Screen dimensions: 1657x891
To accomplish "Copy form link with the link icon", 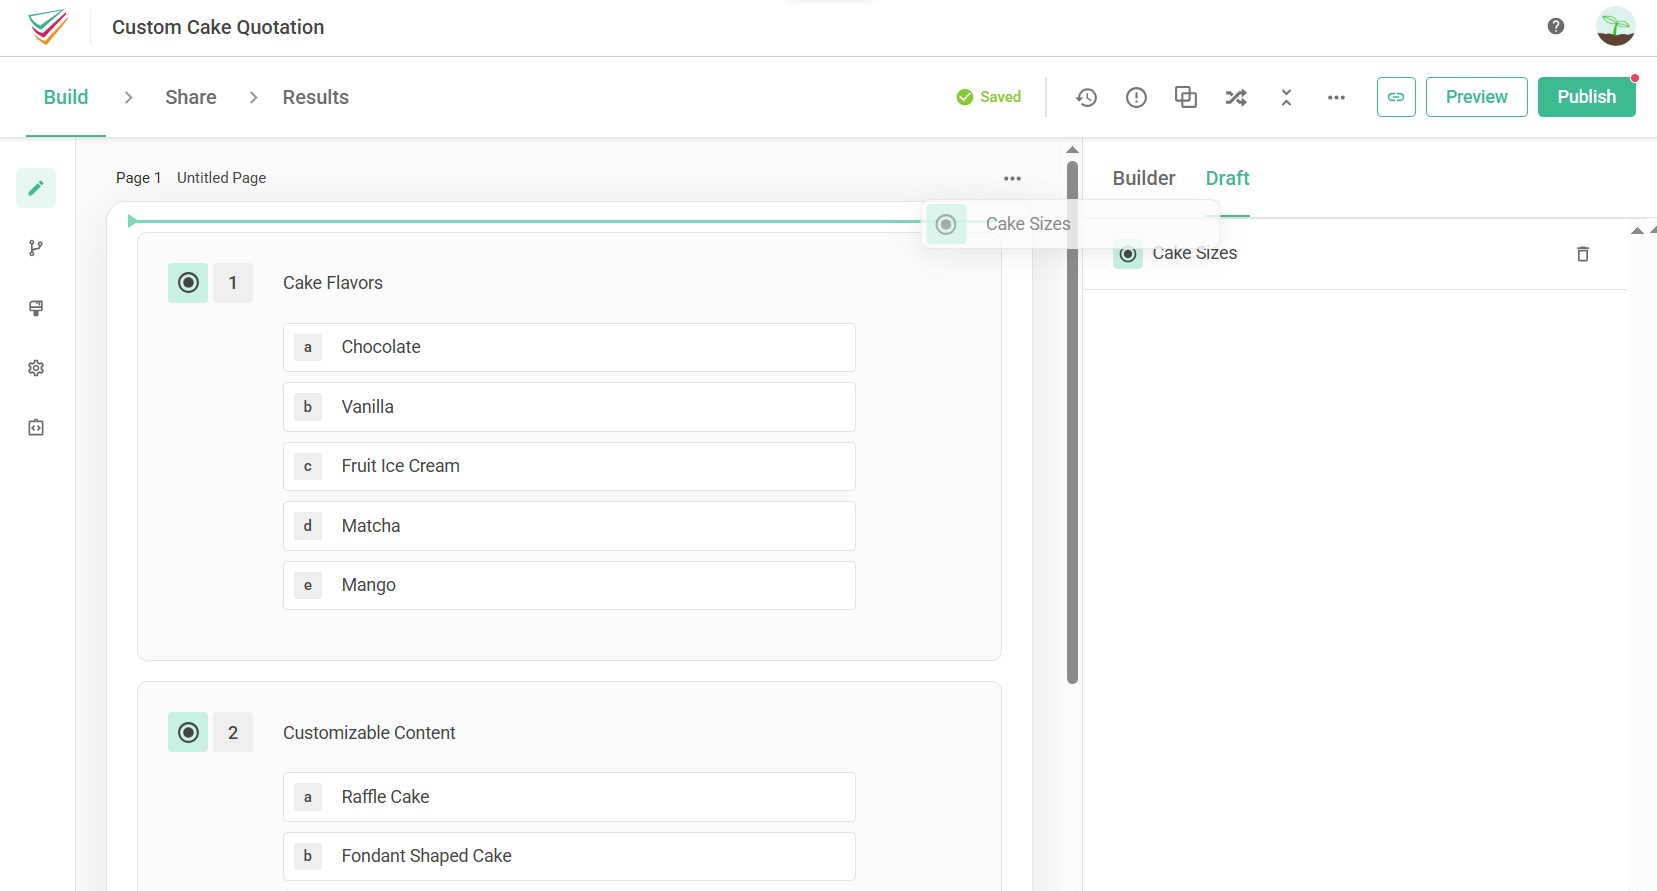I will [1395, 97].
